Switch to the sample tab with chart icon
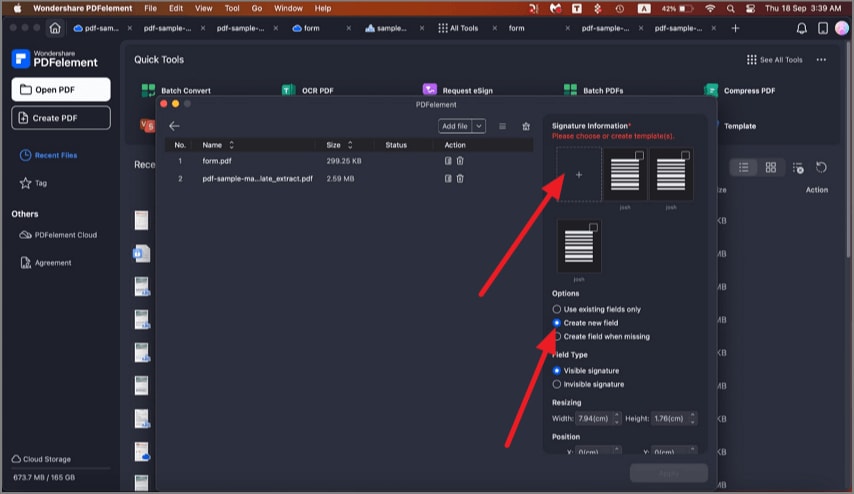Viewport: 854px width, 494px height. tap(386, 28)
